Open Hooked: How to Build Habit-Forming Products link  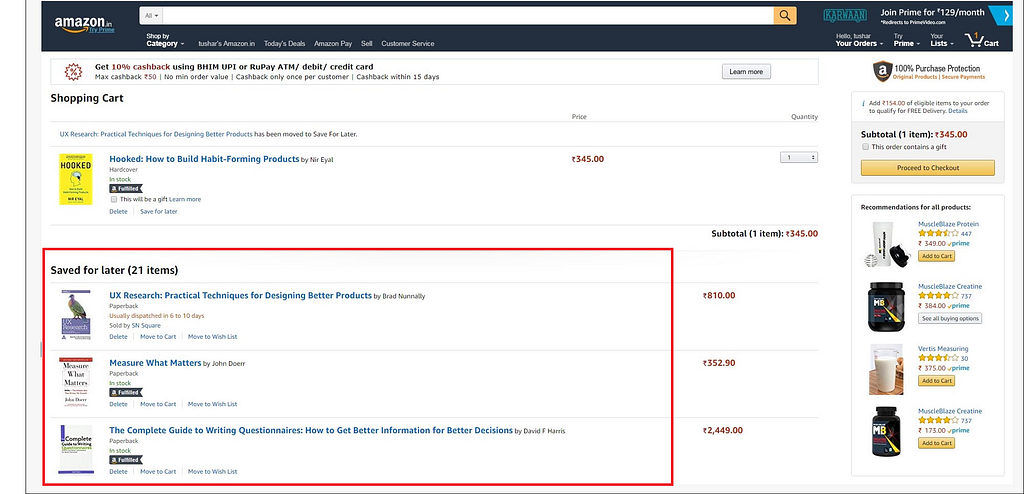(x=204, y=159)
